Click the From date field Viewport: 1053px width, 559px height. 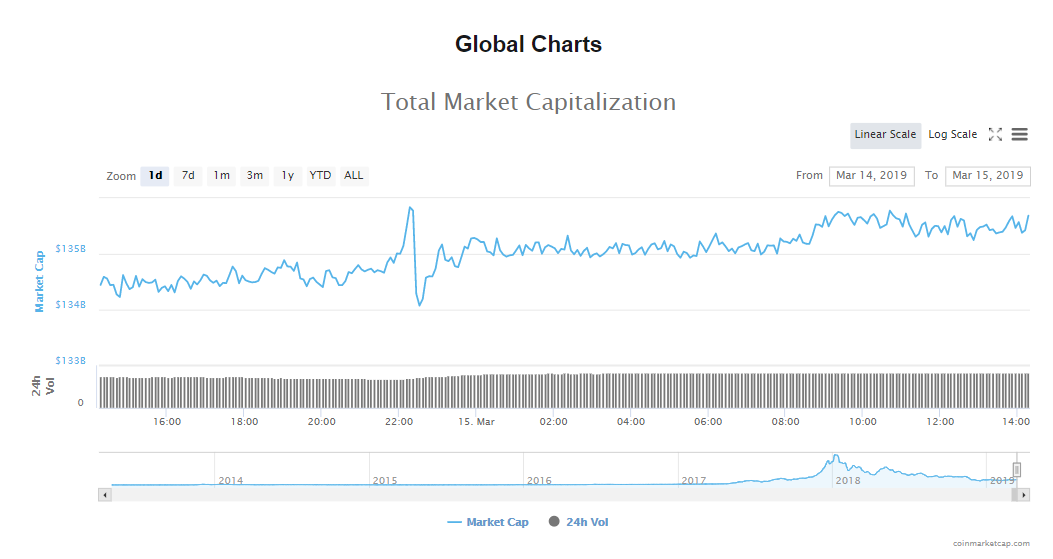pos(871,176)
